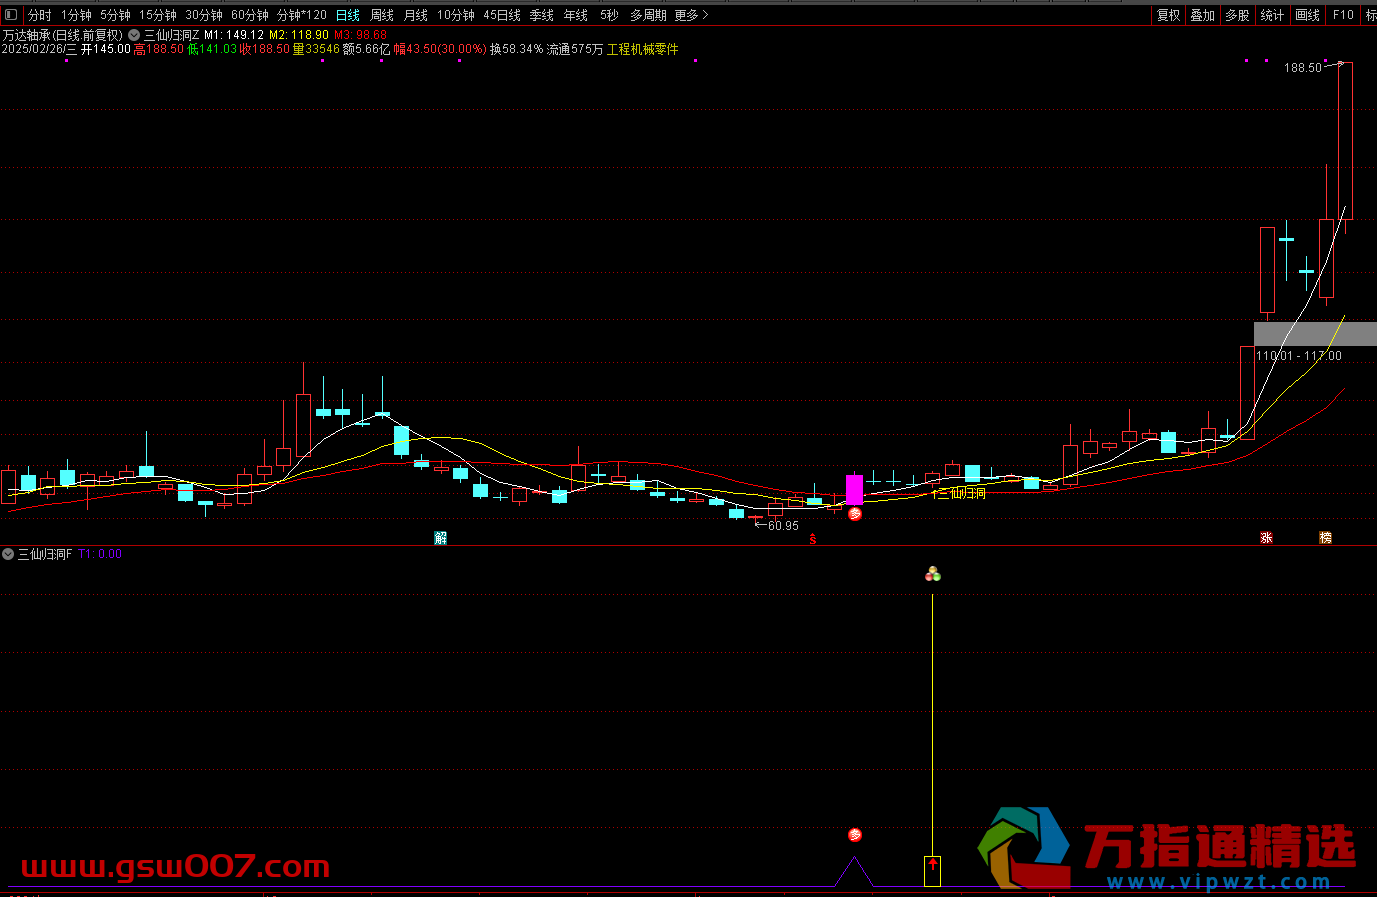Toggle the side panel layout icon
1377x897 pixels.
tap(11, 15)
